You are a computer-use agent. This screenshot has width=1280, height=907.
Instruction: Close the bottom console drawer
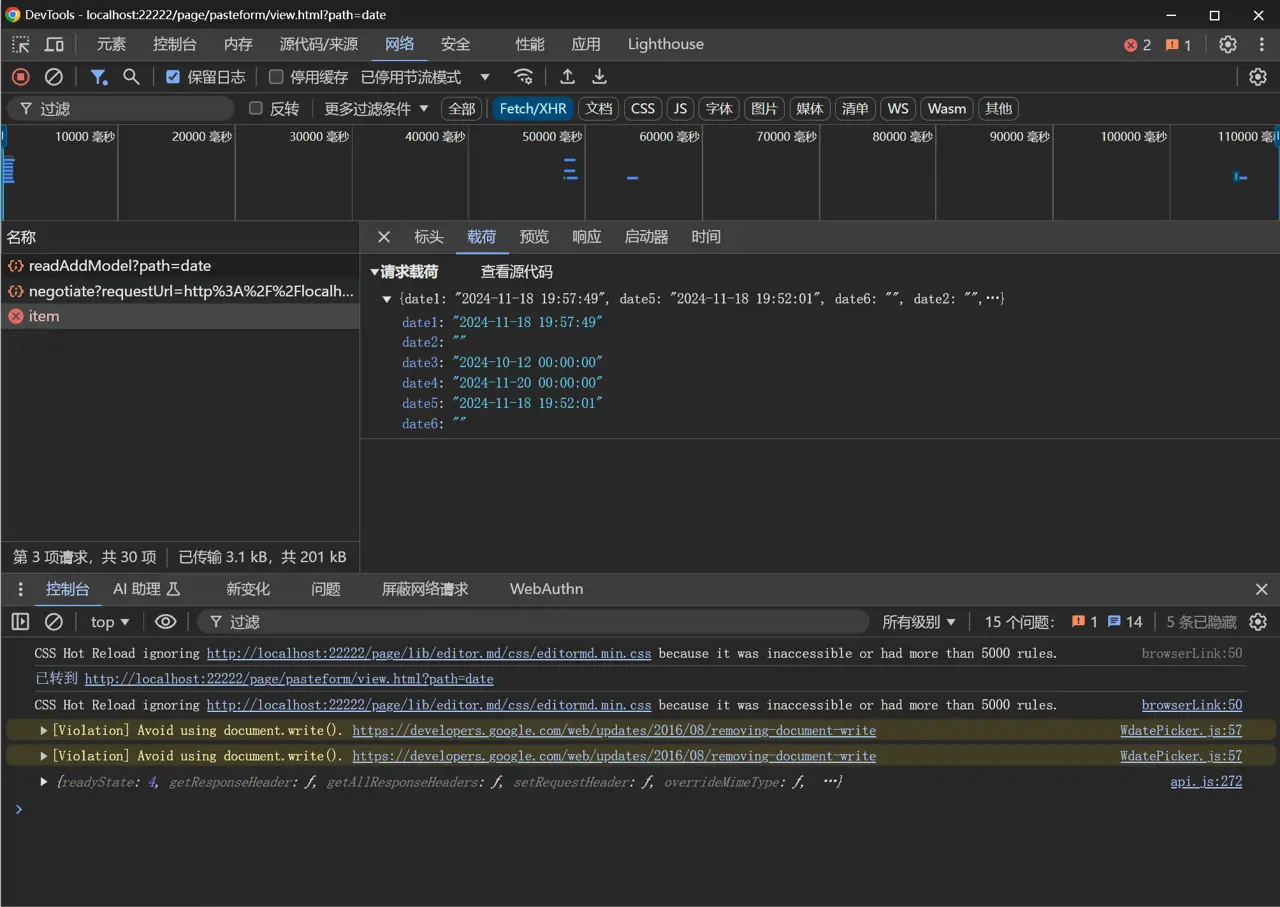click(1262, 589)
